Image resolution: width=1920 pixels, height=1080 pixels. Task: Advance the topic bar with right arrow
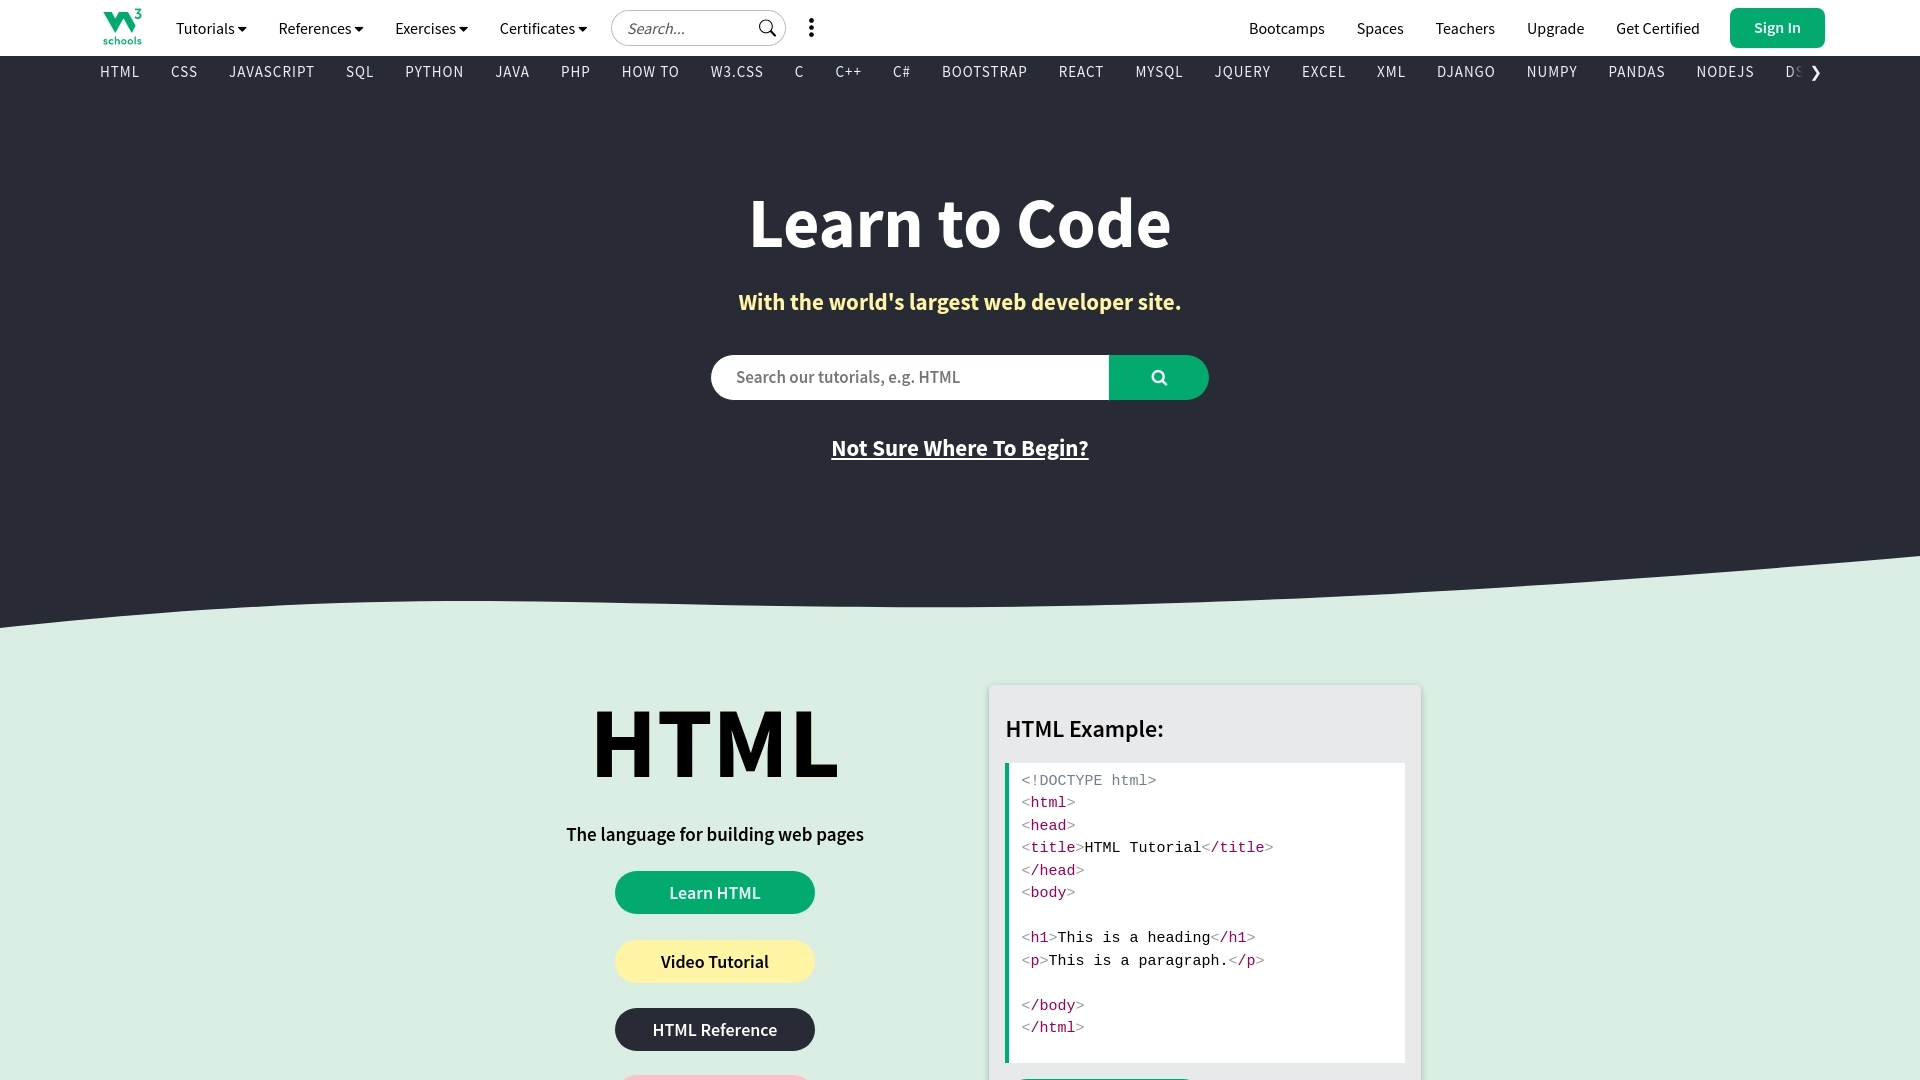click(x=1815, y=72)
